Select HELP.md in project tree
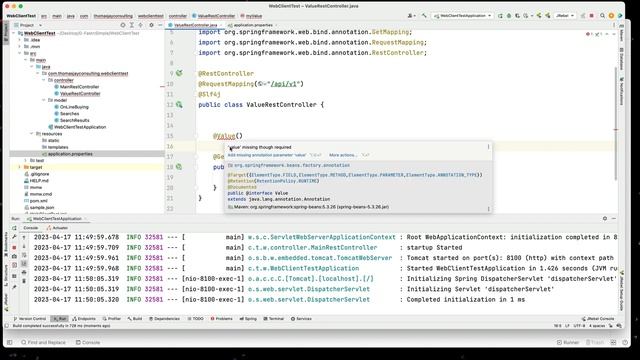The image size is (640, 360). (x=39, y=180)
